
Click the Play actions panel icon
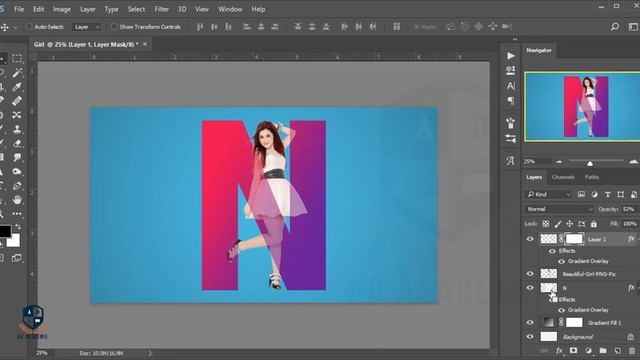point(511,56)
